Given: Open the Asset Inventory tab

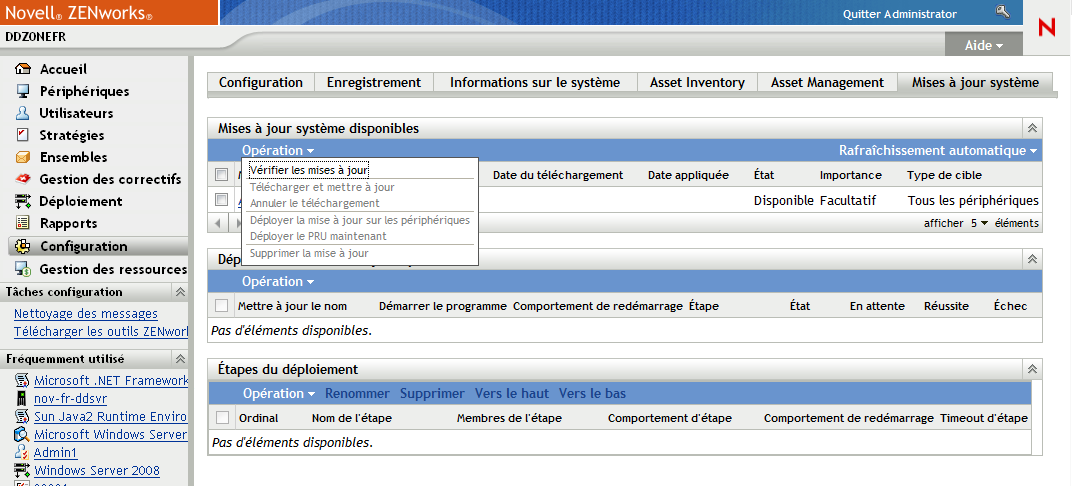Looking at the screenshot, I should click(697, 83).
